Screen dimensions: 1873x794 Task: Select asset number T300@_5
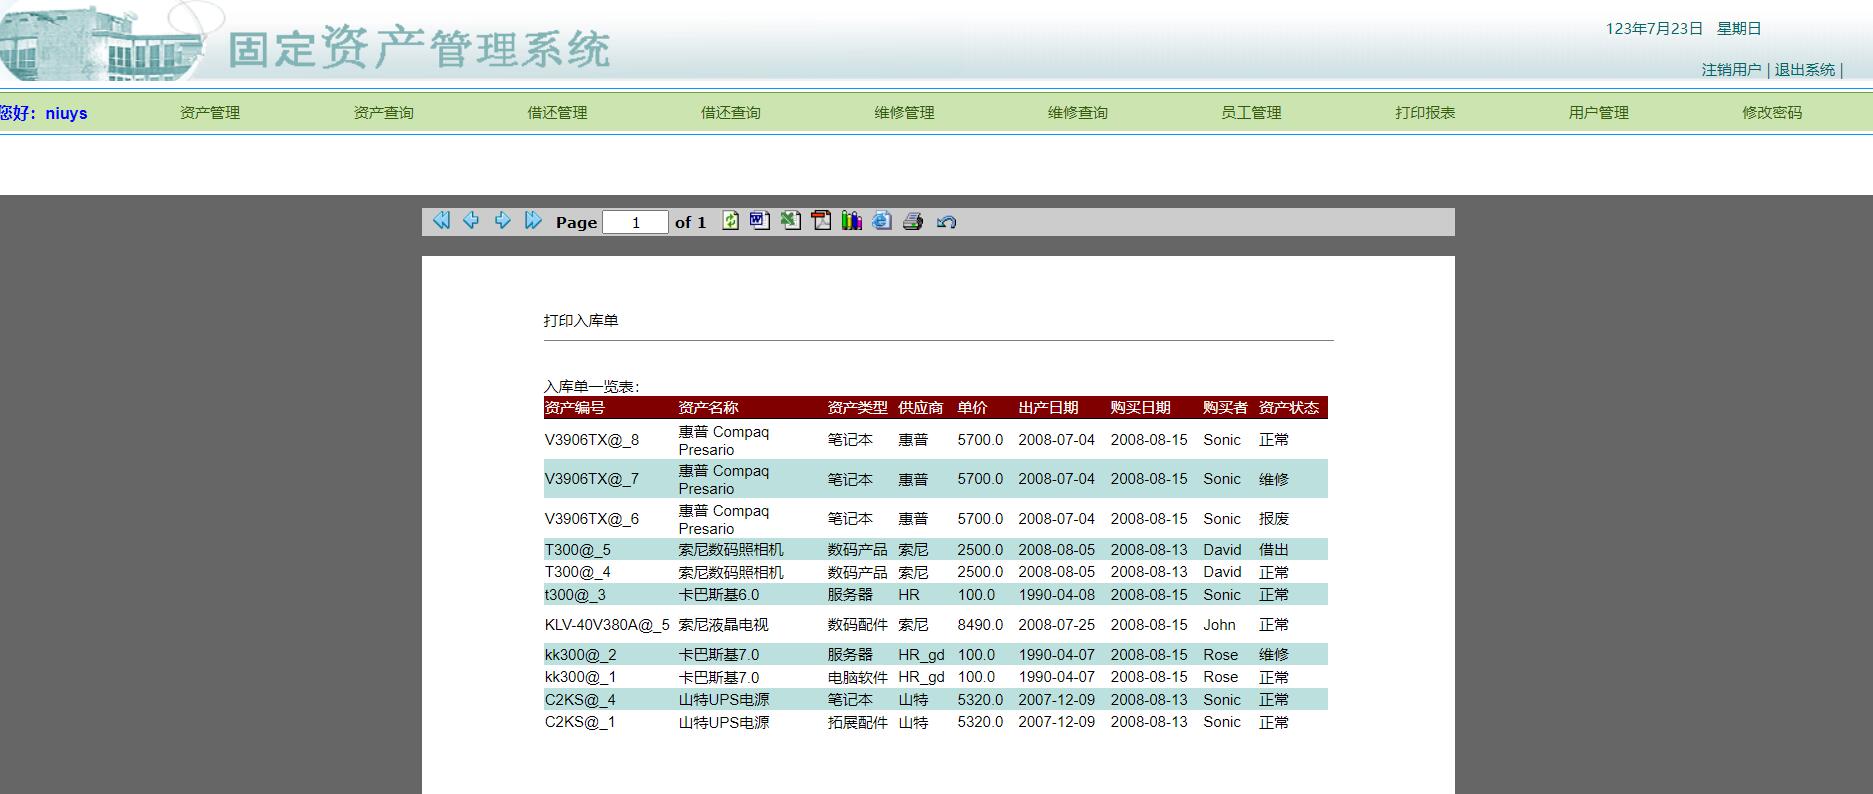pos(578,550)
